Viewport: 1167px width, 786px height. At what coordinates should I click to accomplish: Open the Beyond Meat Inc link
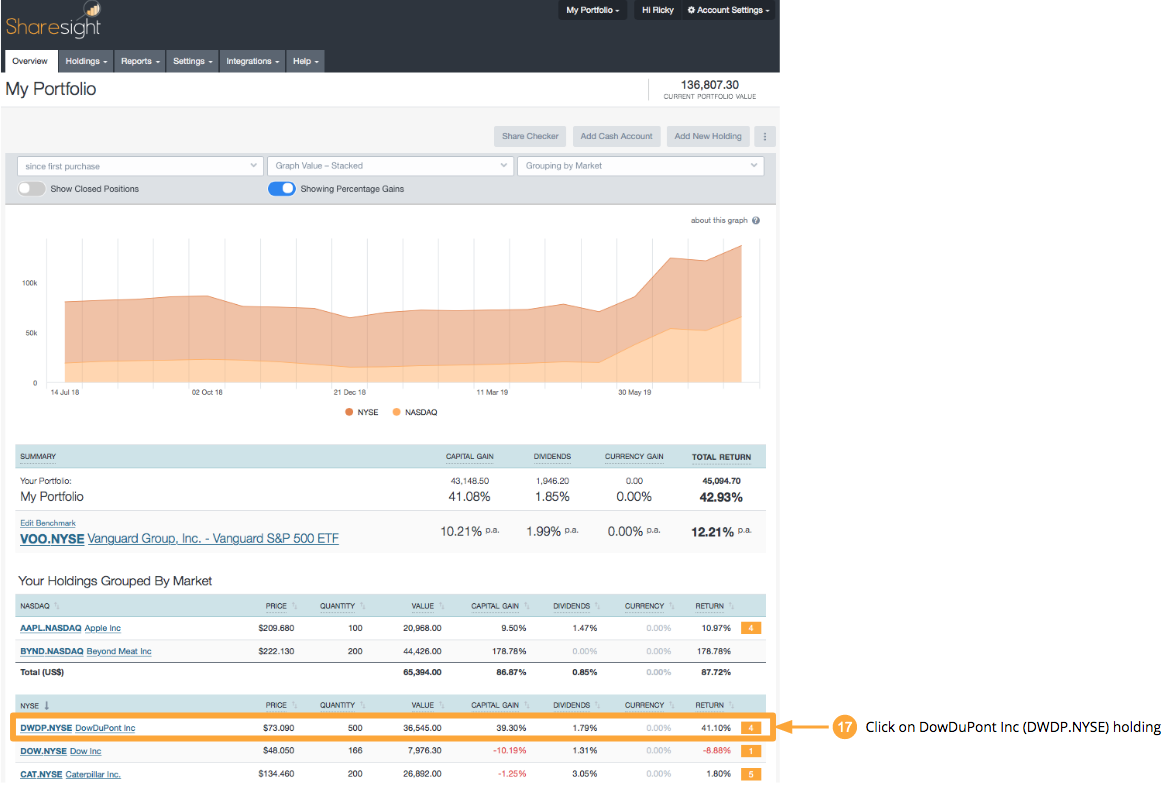(119, 651)
